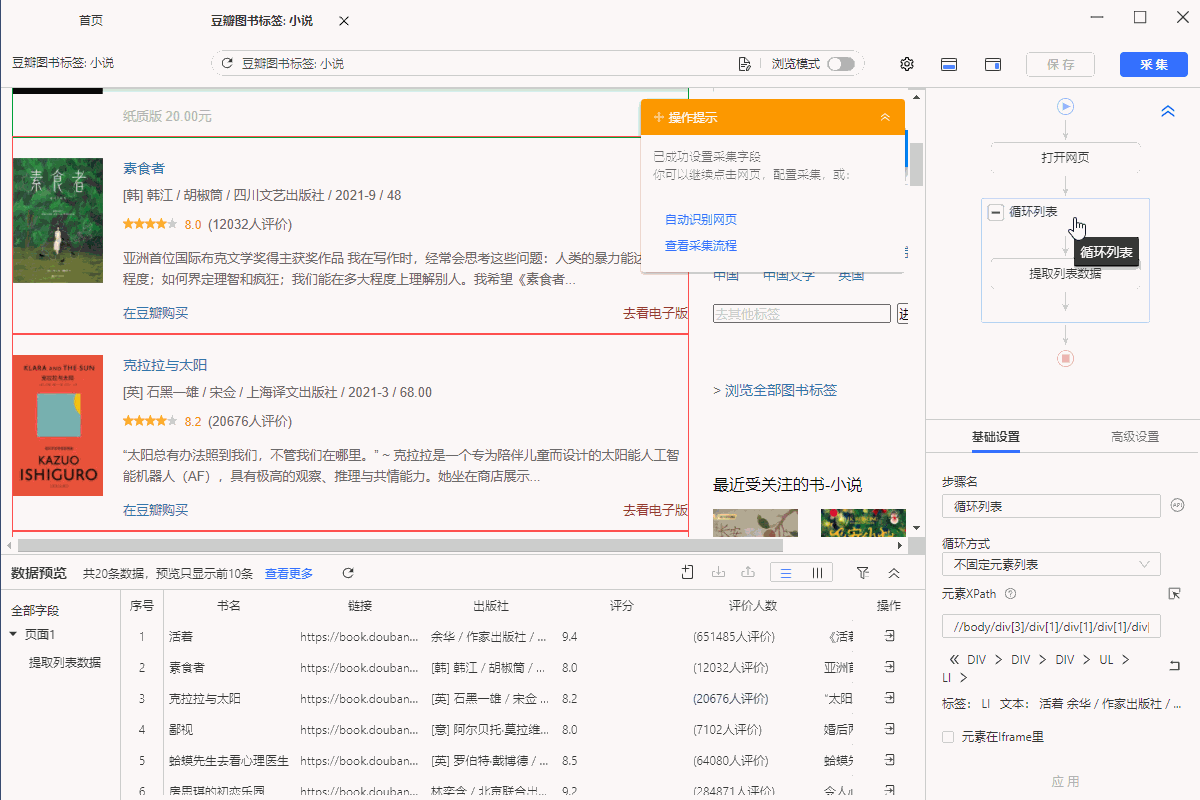Collapse the 操作提示 panel
The width and height of the screenshot is (1200, 800).
click(885, 117)
